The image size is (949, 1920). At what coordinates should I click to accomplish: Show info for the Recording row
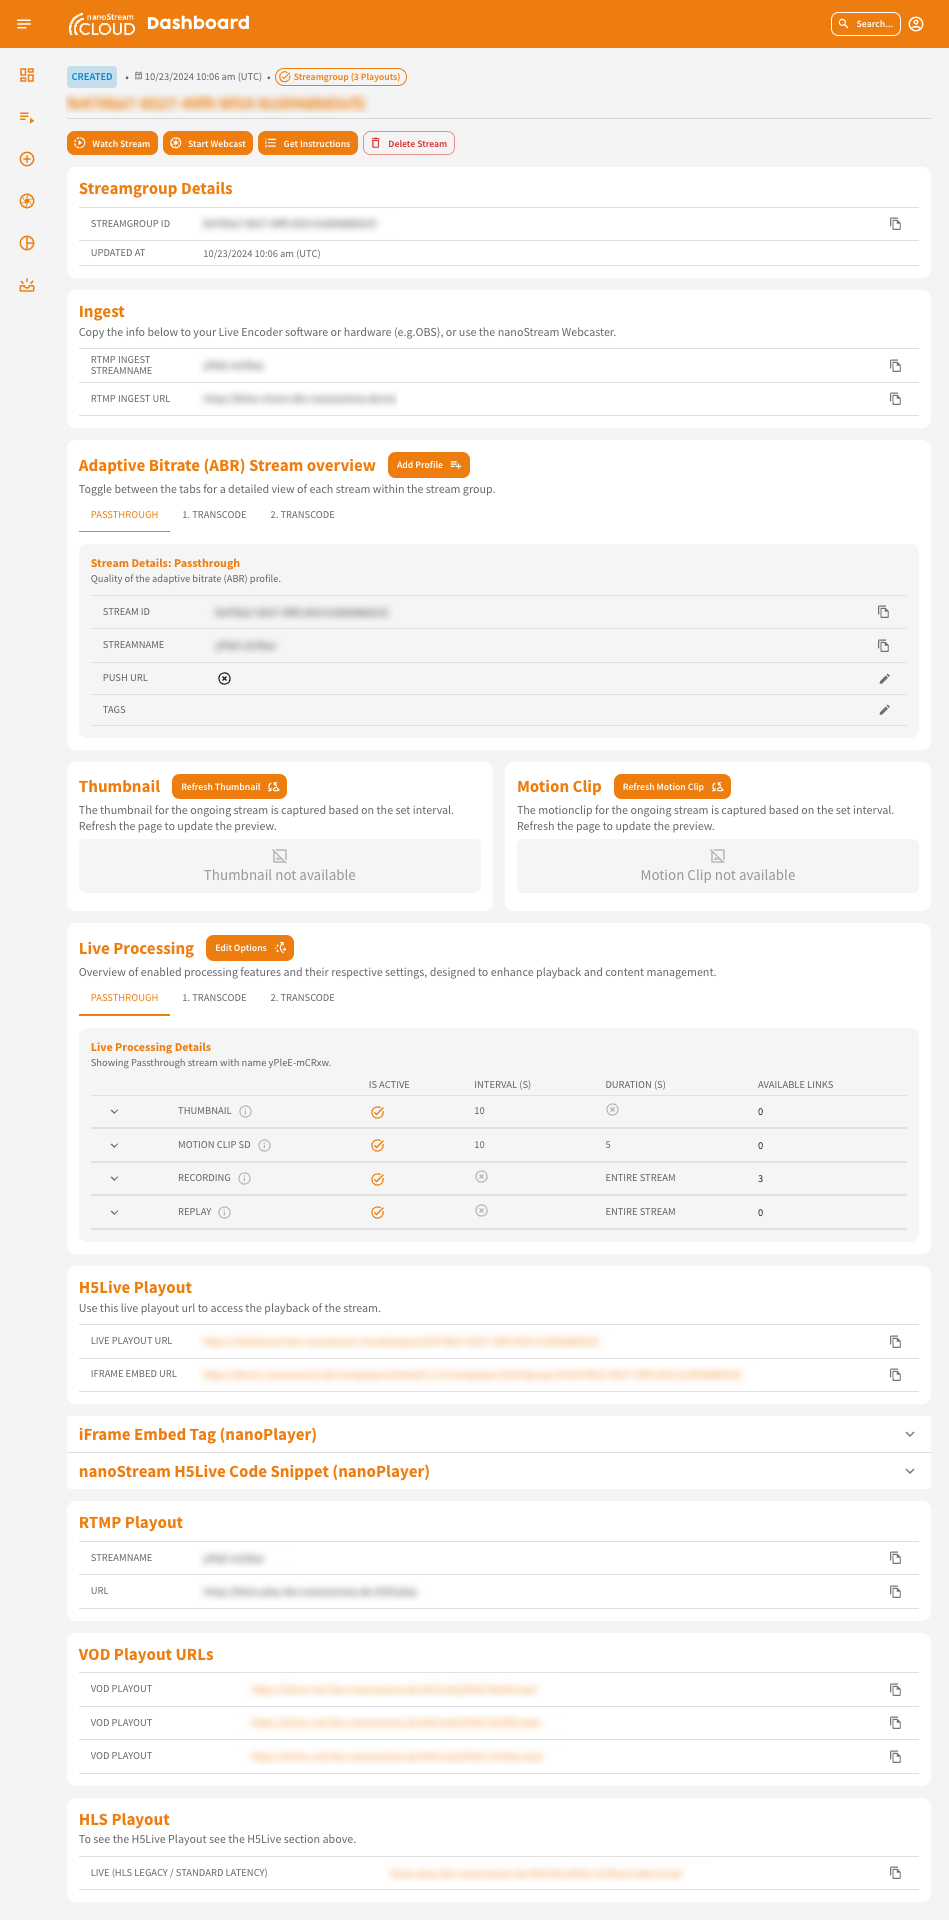pos(245,1179)
